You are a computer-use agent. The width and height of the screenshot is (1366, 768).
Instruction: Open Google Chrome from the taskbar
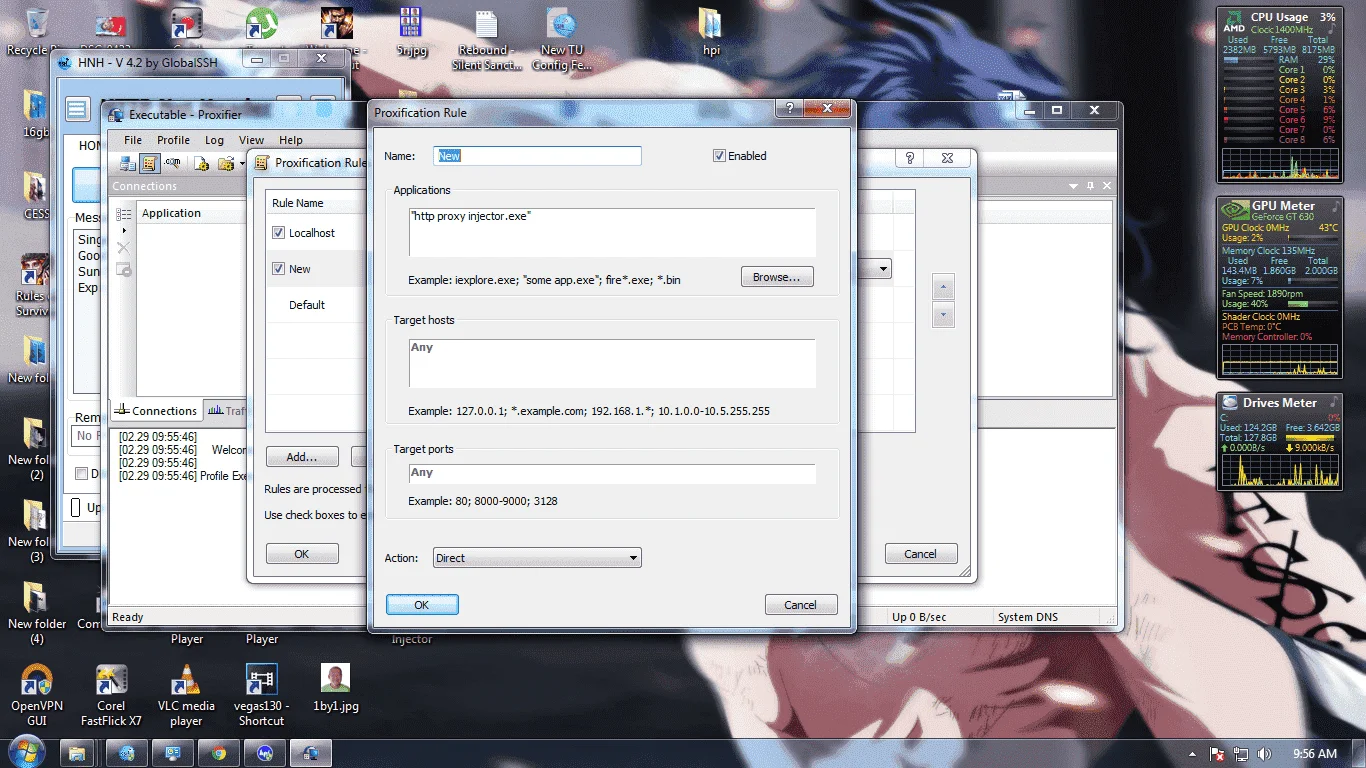coord(218,753)
